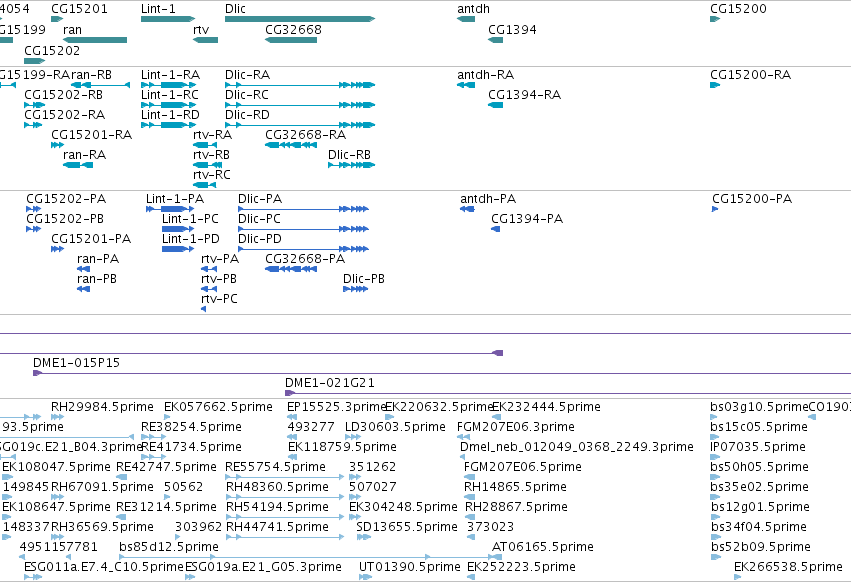Select the LD30603.5prime EST label
Image resolution: width=851 pixels, height=582 pixels.
[x=396, y=427]
